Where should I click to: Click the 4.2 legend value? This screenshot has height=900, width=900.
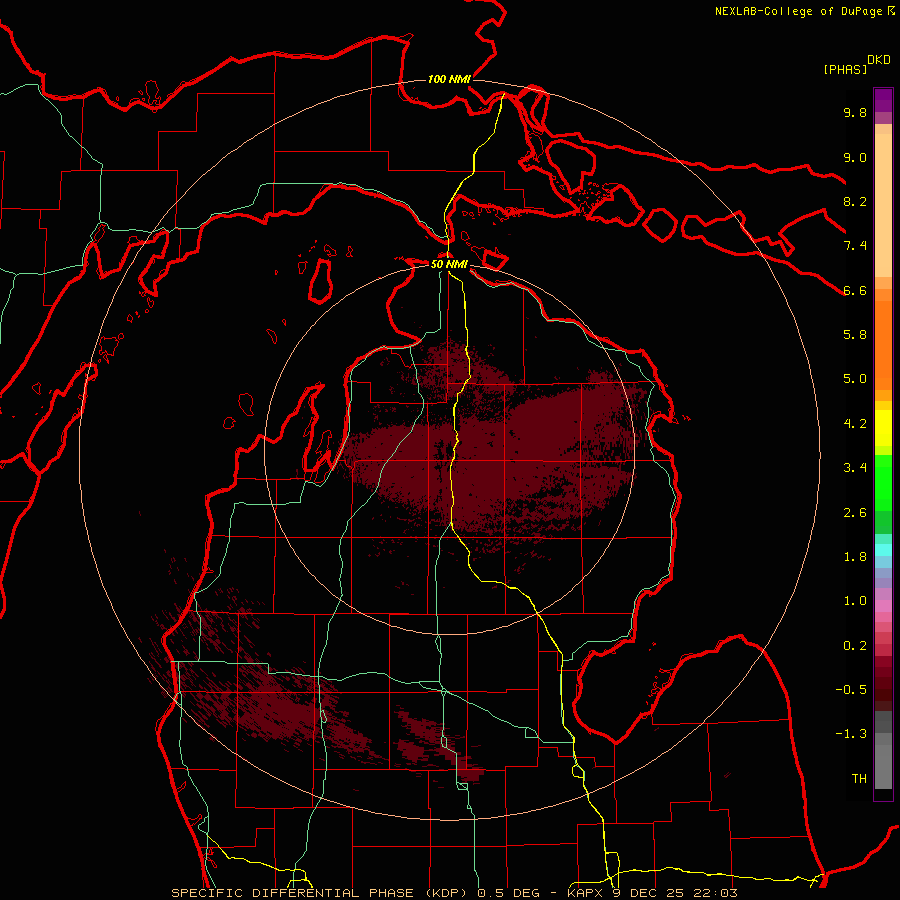coord(855,424)
